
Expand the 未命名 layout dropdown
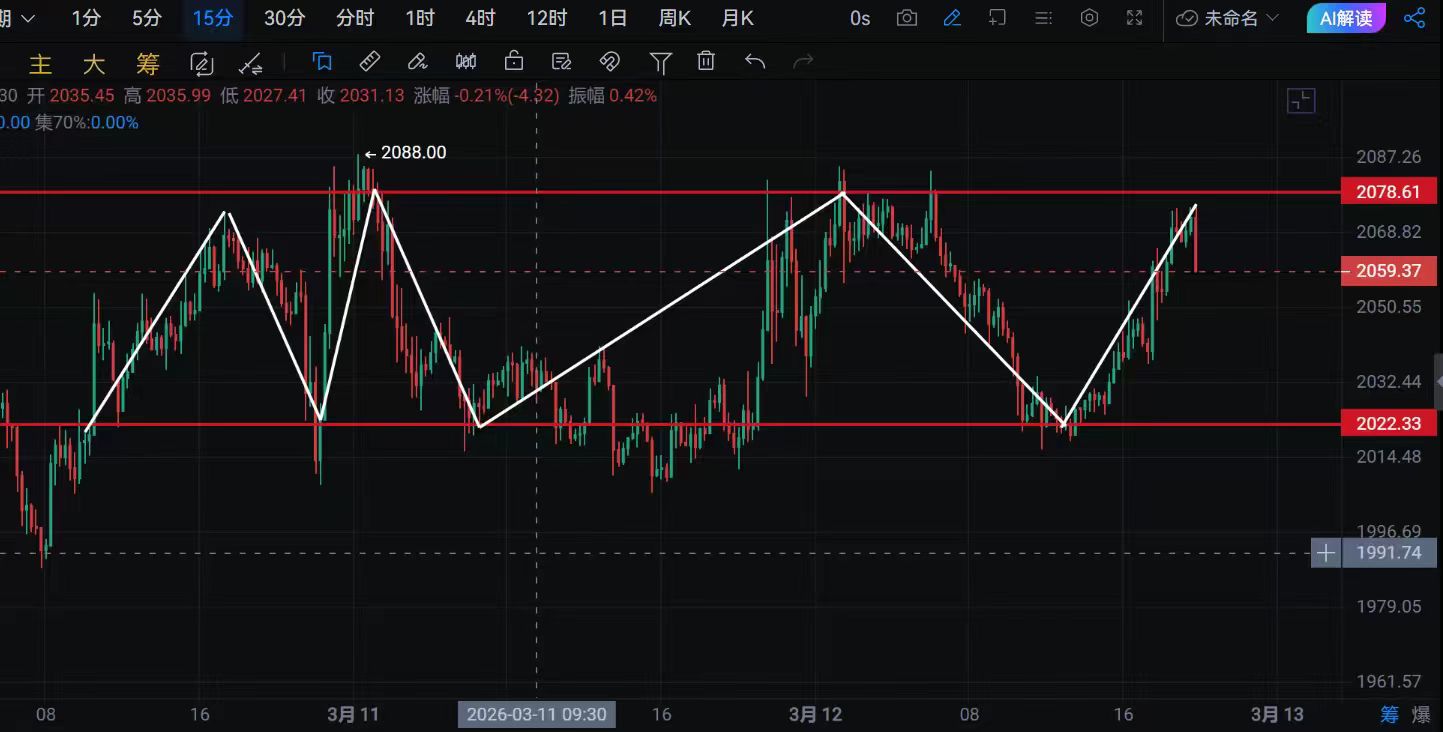(1228, 18)
